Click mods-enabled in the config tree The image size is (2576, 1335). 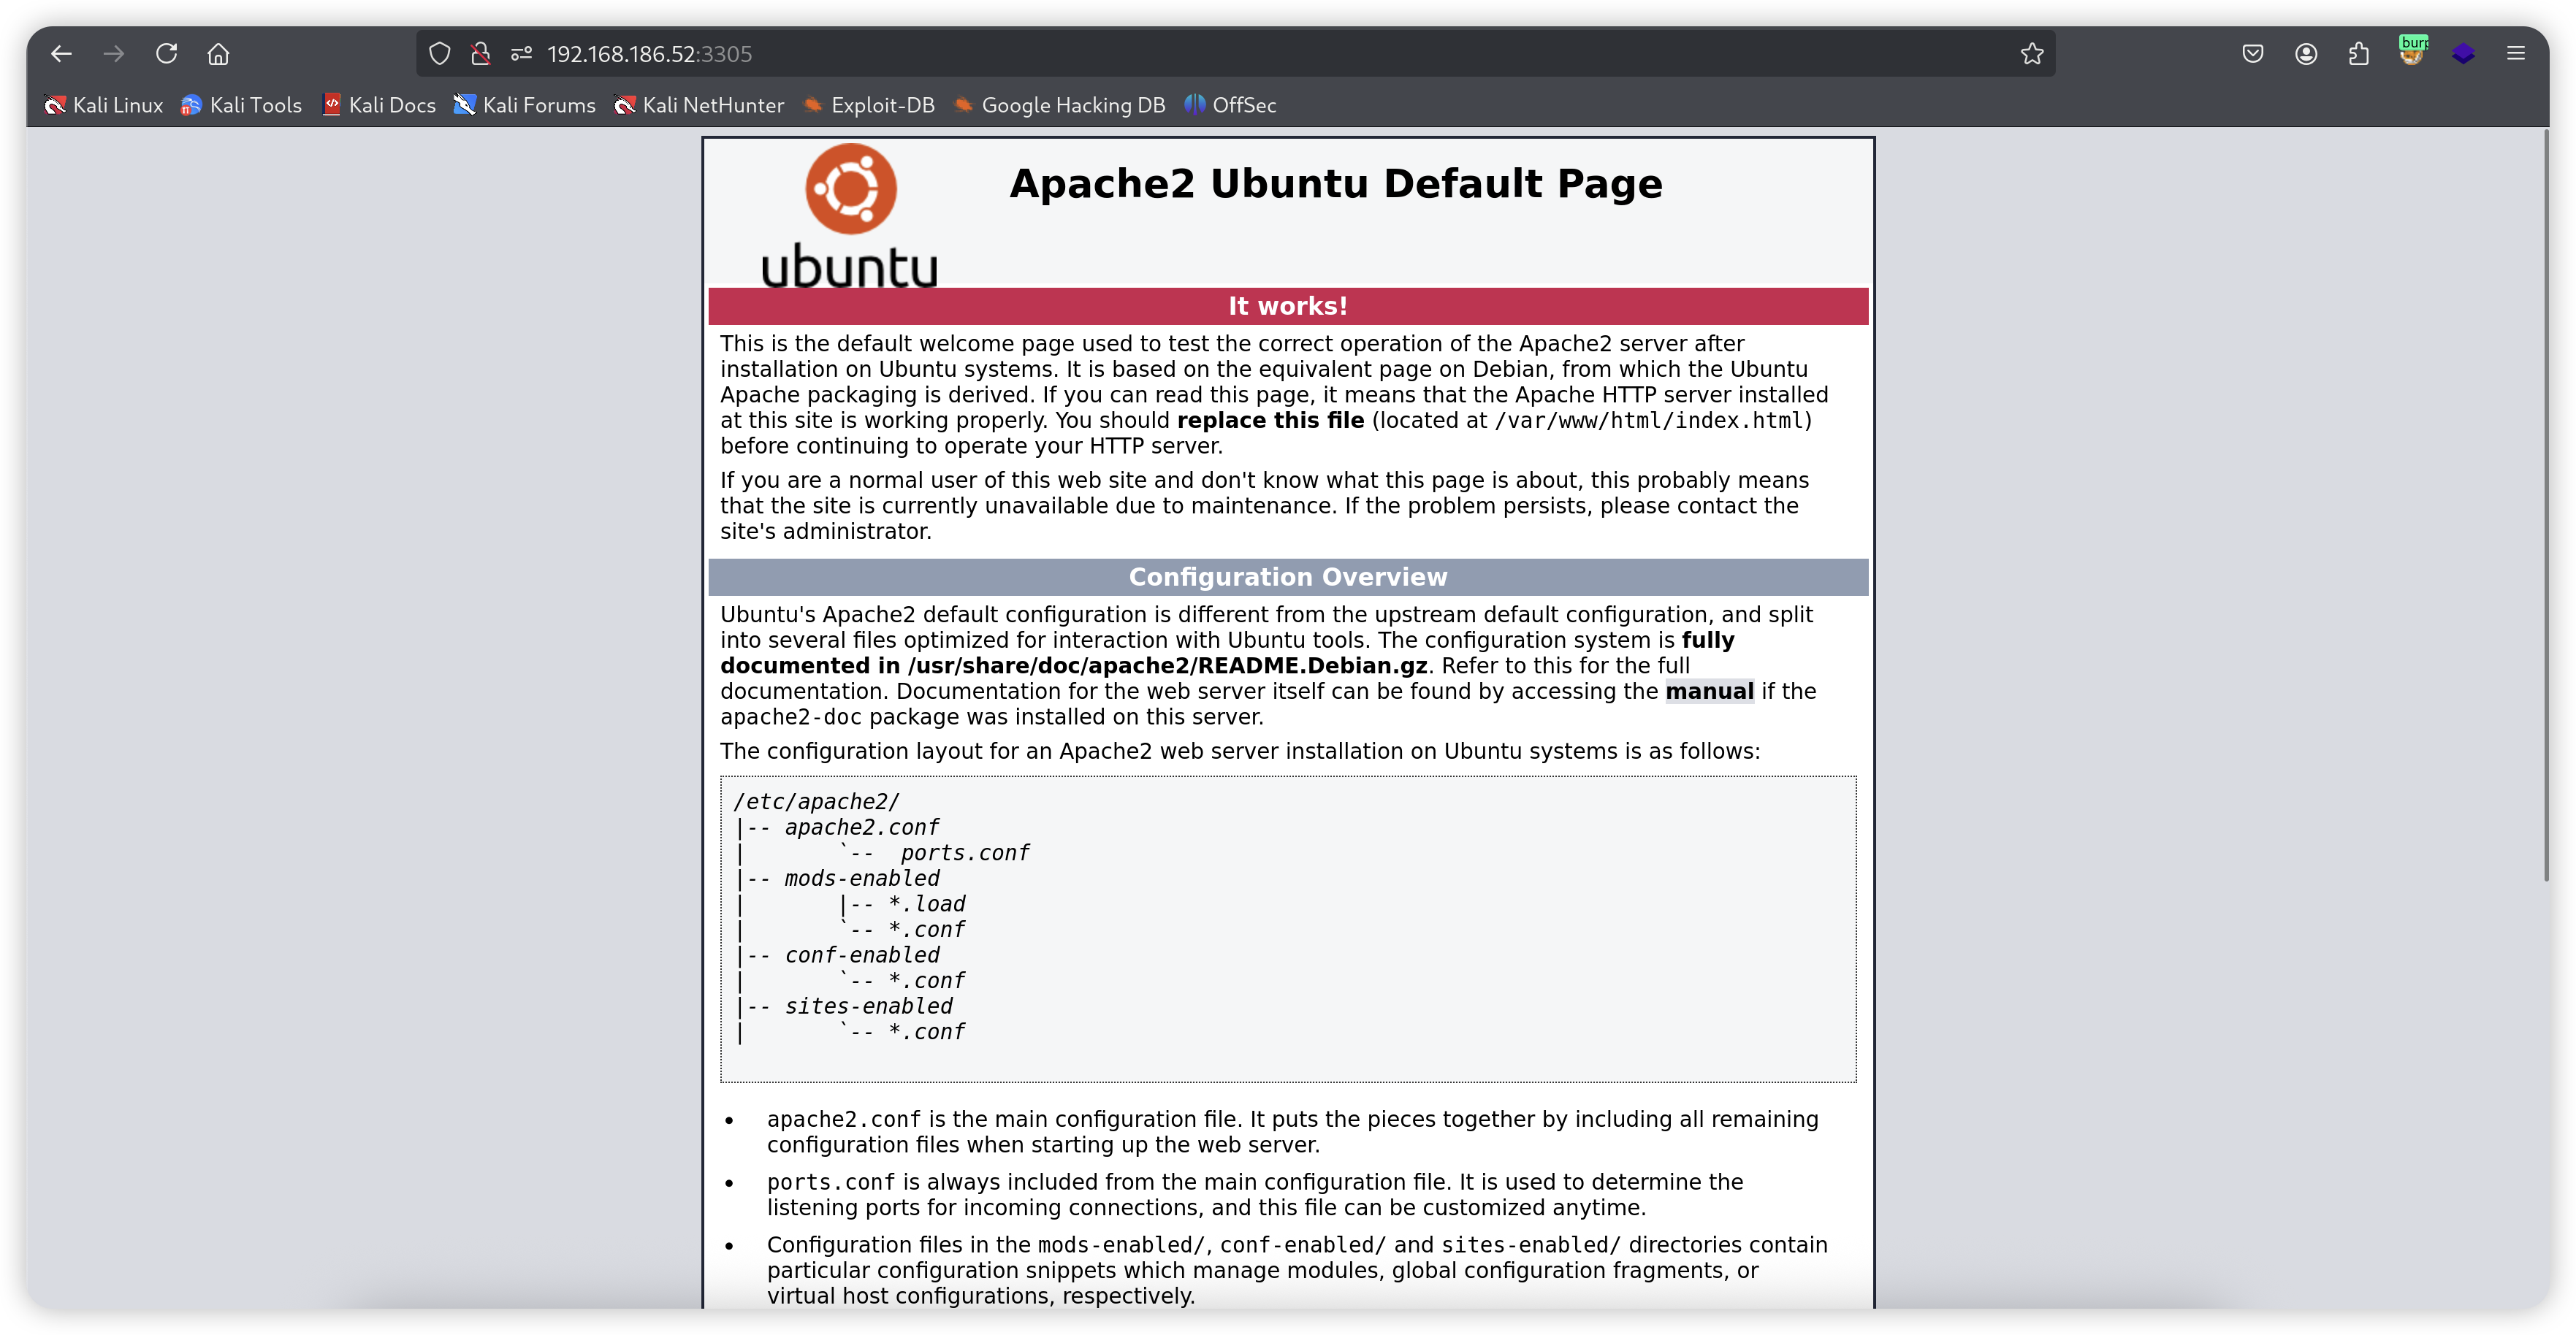[x=862, y=878]
